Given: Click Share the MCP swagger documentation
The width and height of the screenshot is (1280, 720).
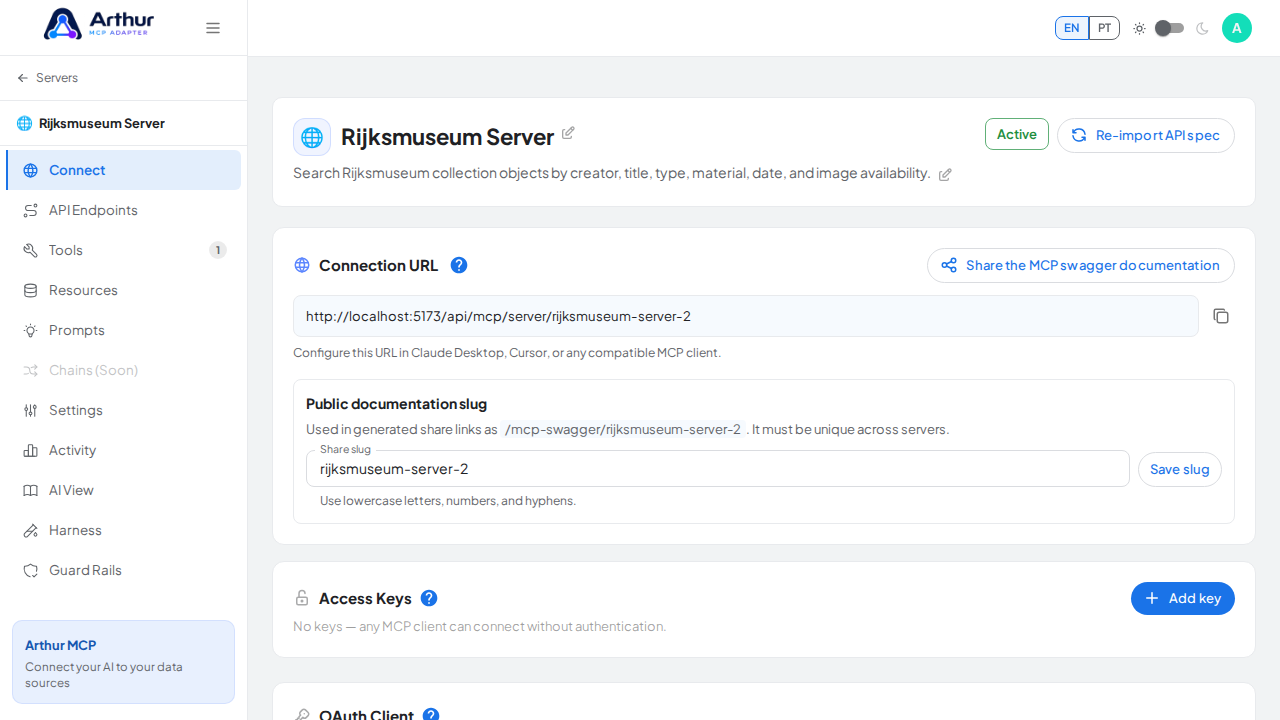Looking at the screenshot, I should tap(1081, 265).
